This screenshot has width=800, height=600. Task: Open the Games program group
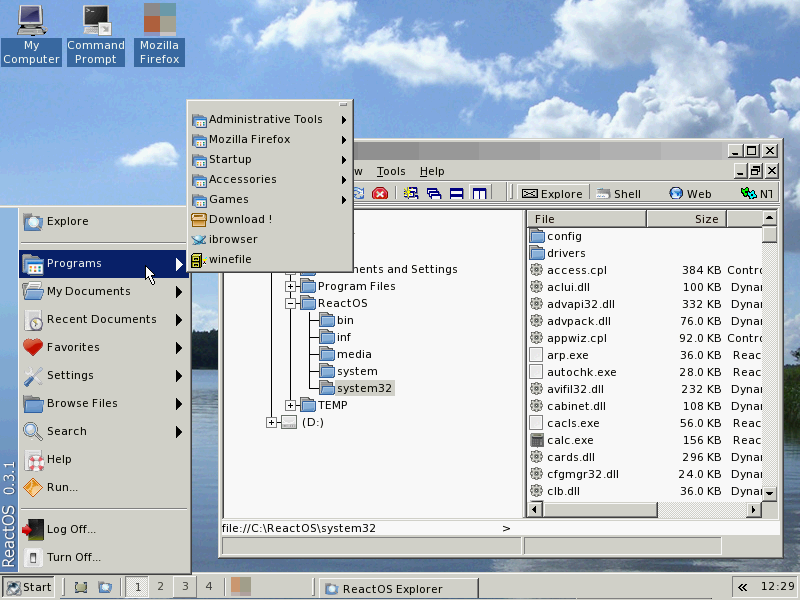pyautogui.click(x=270, y=199)
